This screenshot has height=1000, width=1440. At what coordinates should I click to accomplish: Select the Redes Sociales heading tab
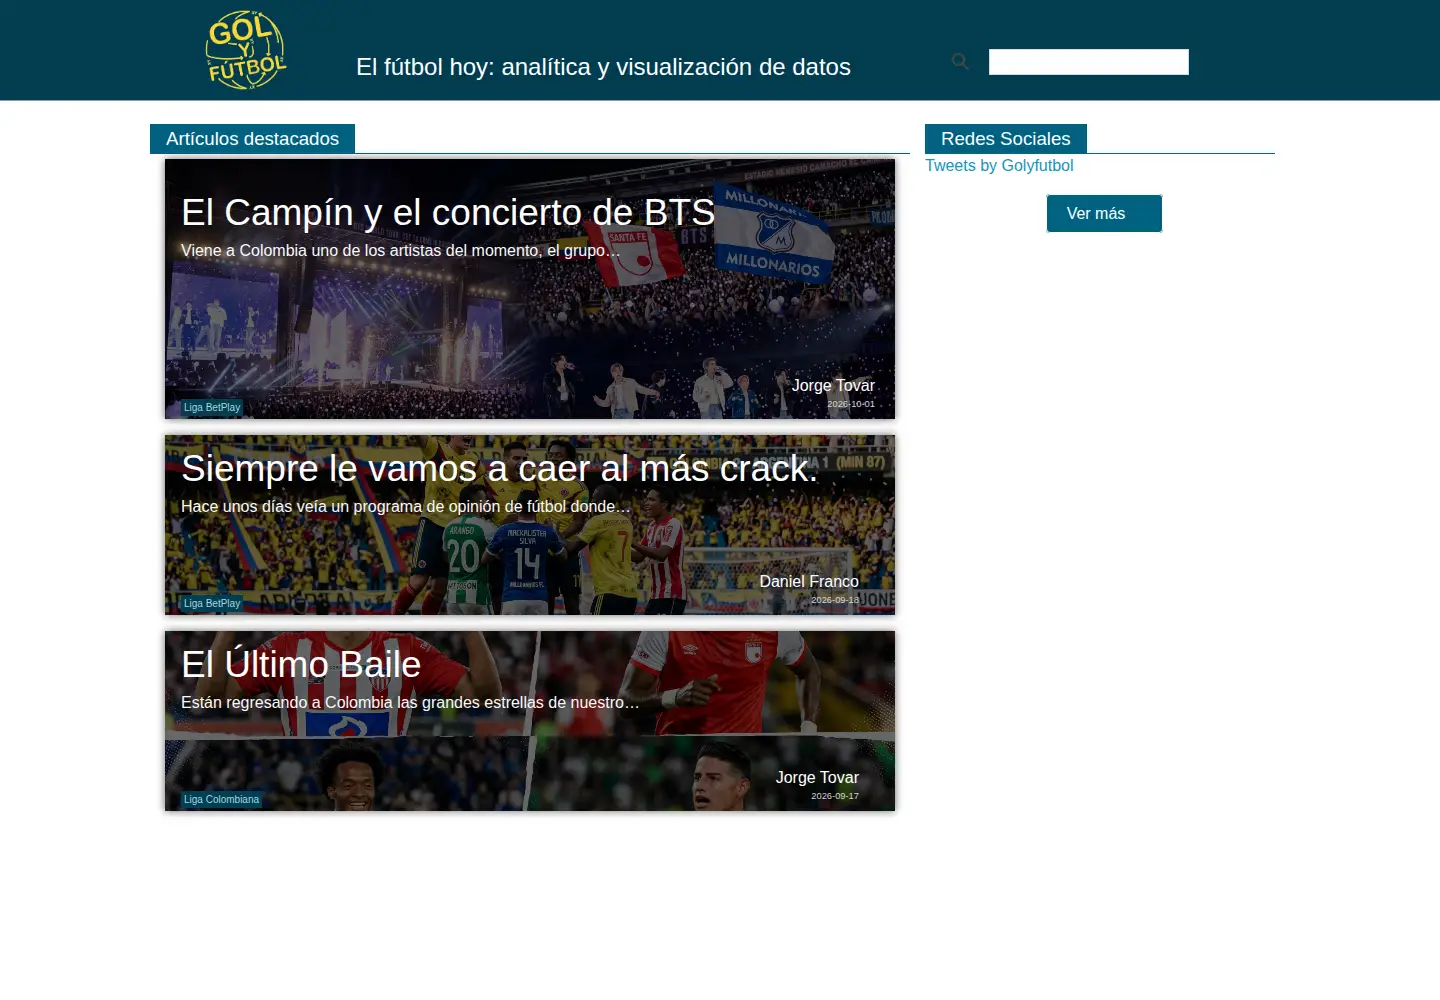[x=1006, y=139]
